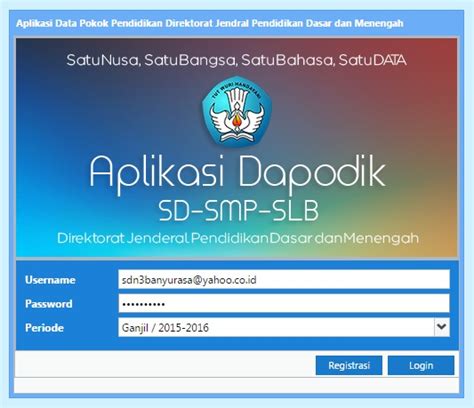This screenshot has height=408, width=474.
Task: Click the Username label
Action: [50, 280]
